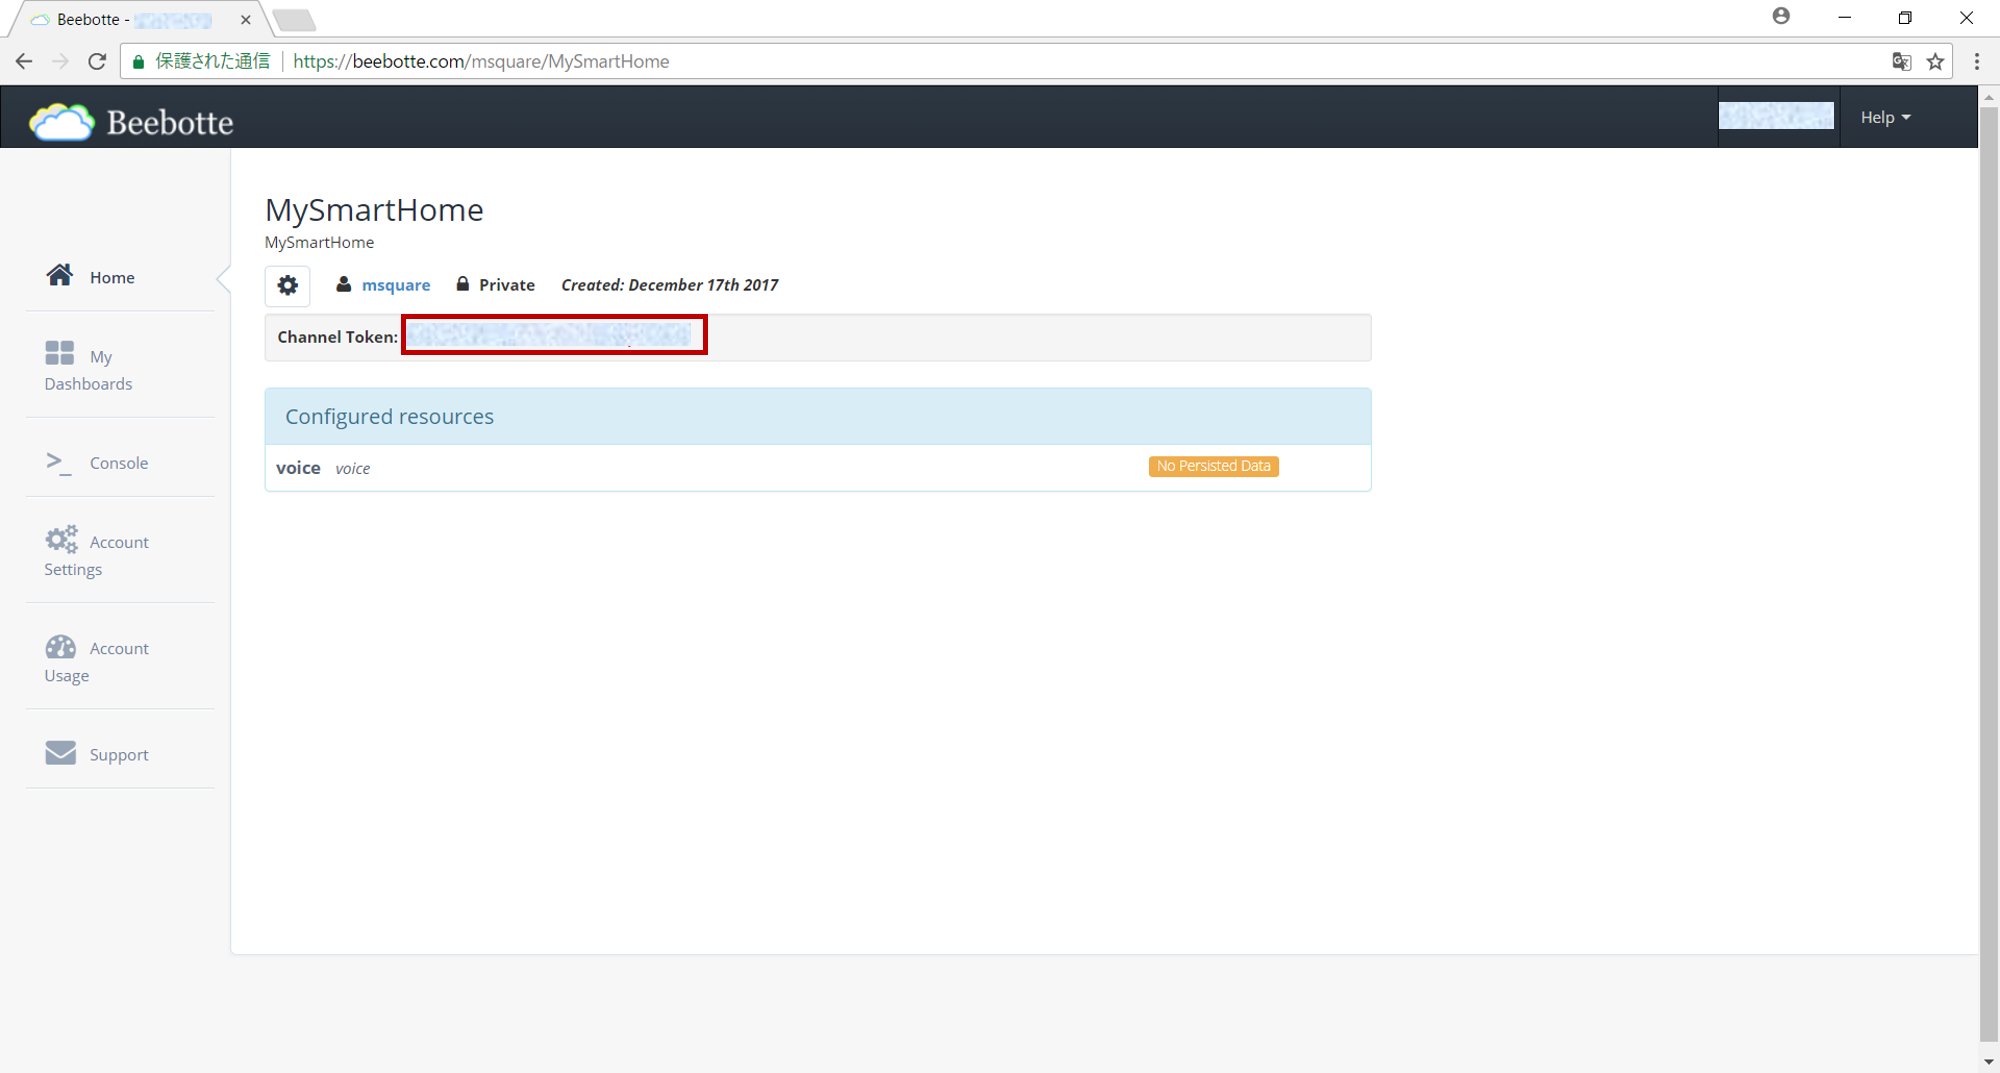Click the MySmartHome channel heading
Viewport: 2000px width, 1073px height.
point(374,210)
